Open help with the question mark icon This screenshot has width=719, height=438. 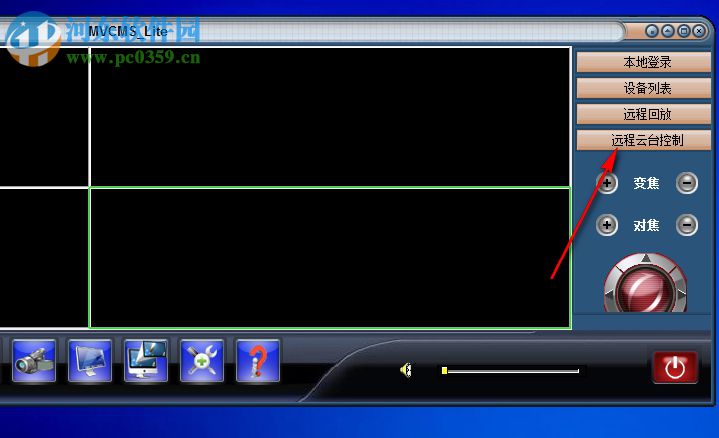(258, 360)
